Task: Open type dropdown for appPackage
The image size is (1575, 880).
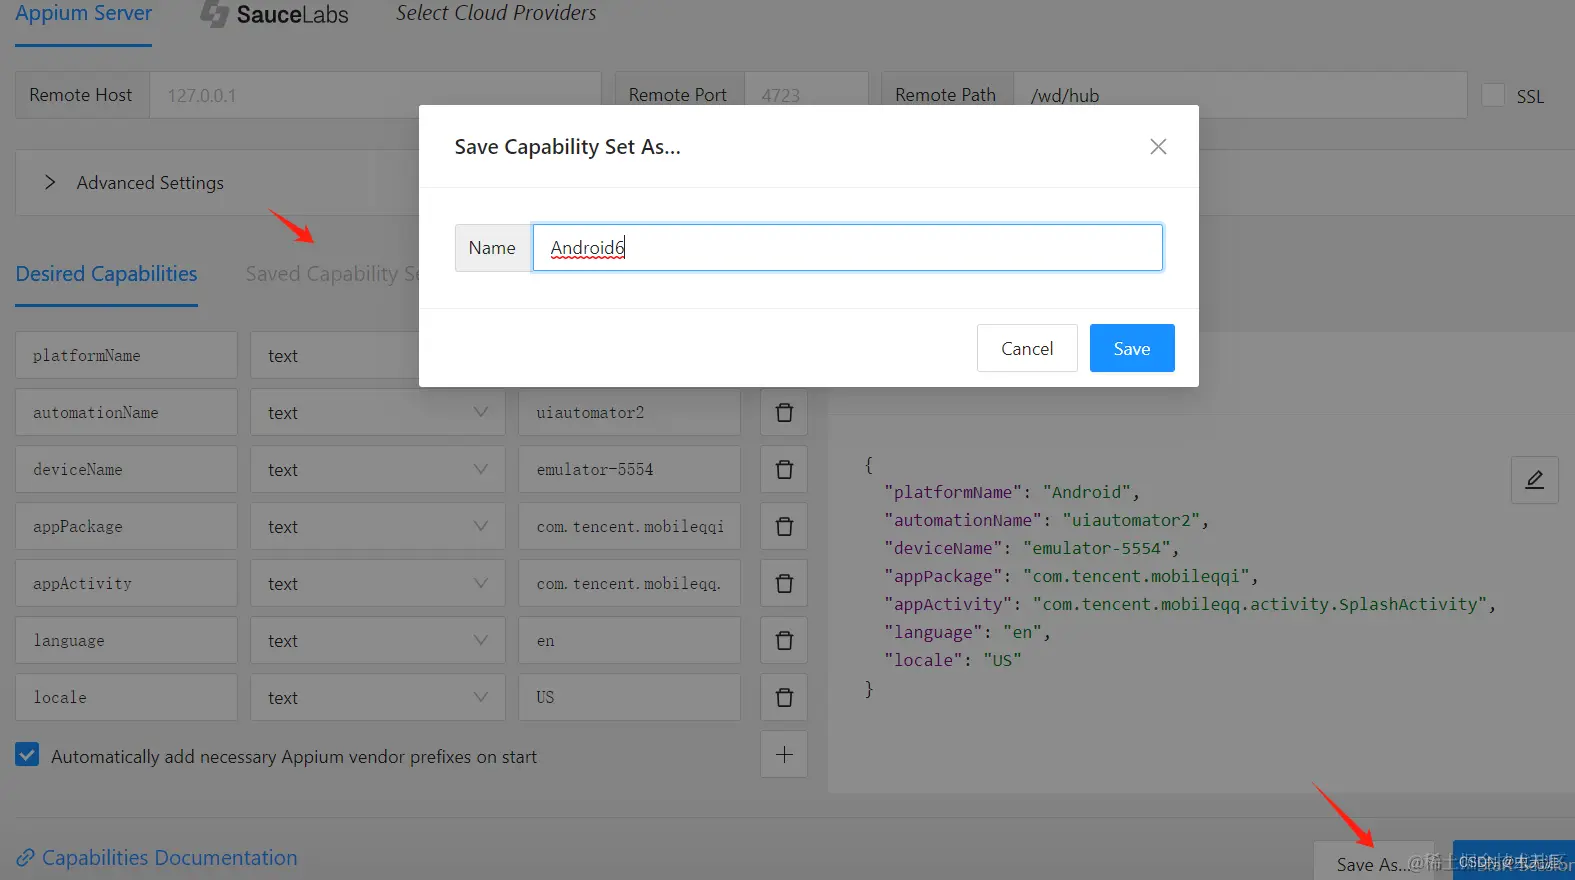Action: pos(378,526)
